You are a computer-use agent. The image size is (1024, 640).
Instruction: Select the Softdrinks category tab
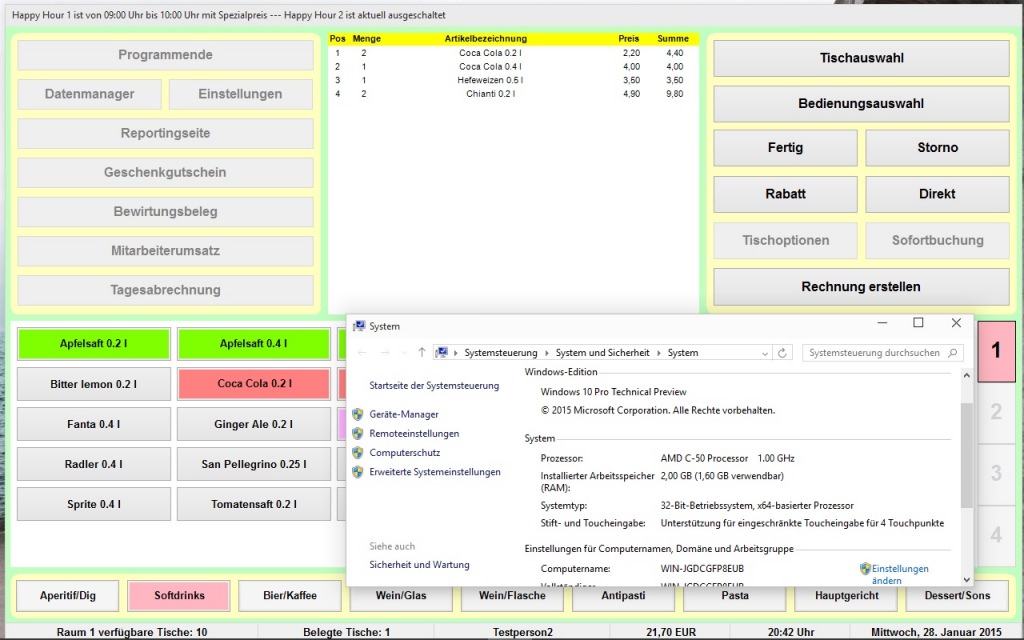pyautogui.click(x=179, y=596)
